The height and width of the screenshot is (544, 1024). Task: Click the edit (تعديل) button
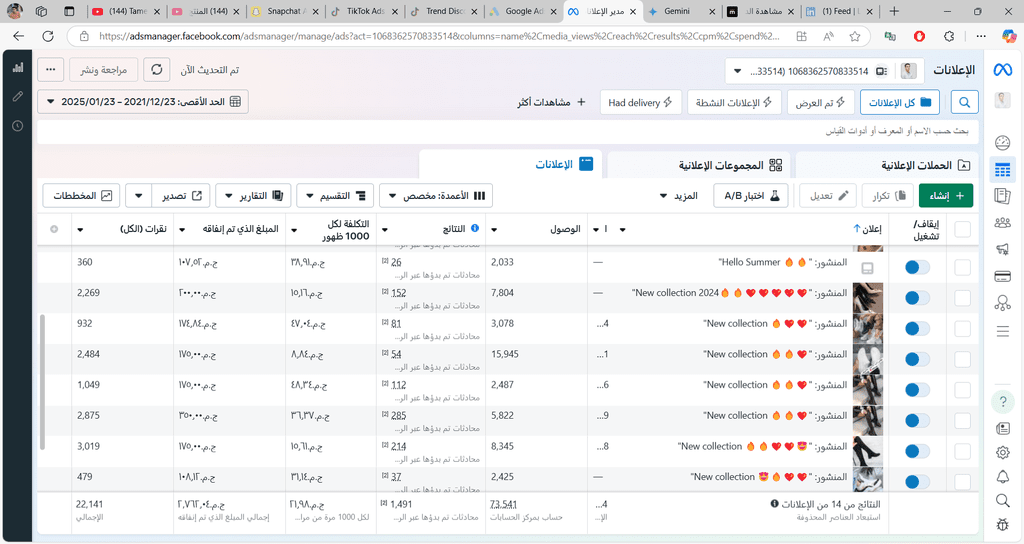point(828,195)
